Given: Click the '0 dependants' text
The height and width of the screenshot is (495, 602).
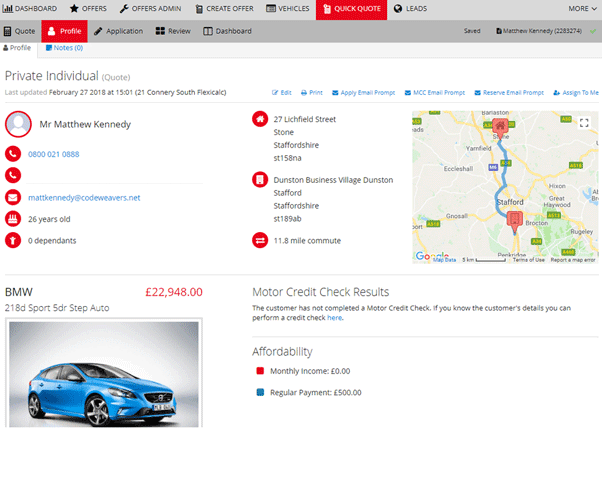Looking at the screenshot, I should [52, 241].
